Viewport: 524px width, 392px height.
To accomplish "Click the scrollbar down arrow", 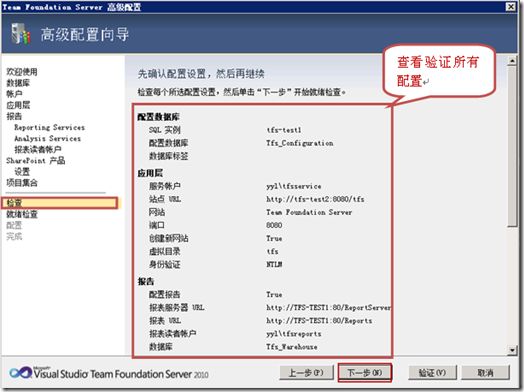I will [512, 350].
